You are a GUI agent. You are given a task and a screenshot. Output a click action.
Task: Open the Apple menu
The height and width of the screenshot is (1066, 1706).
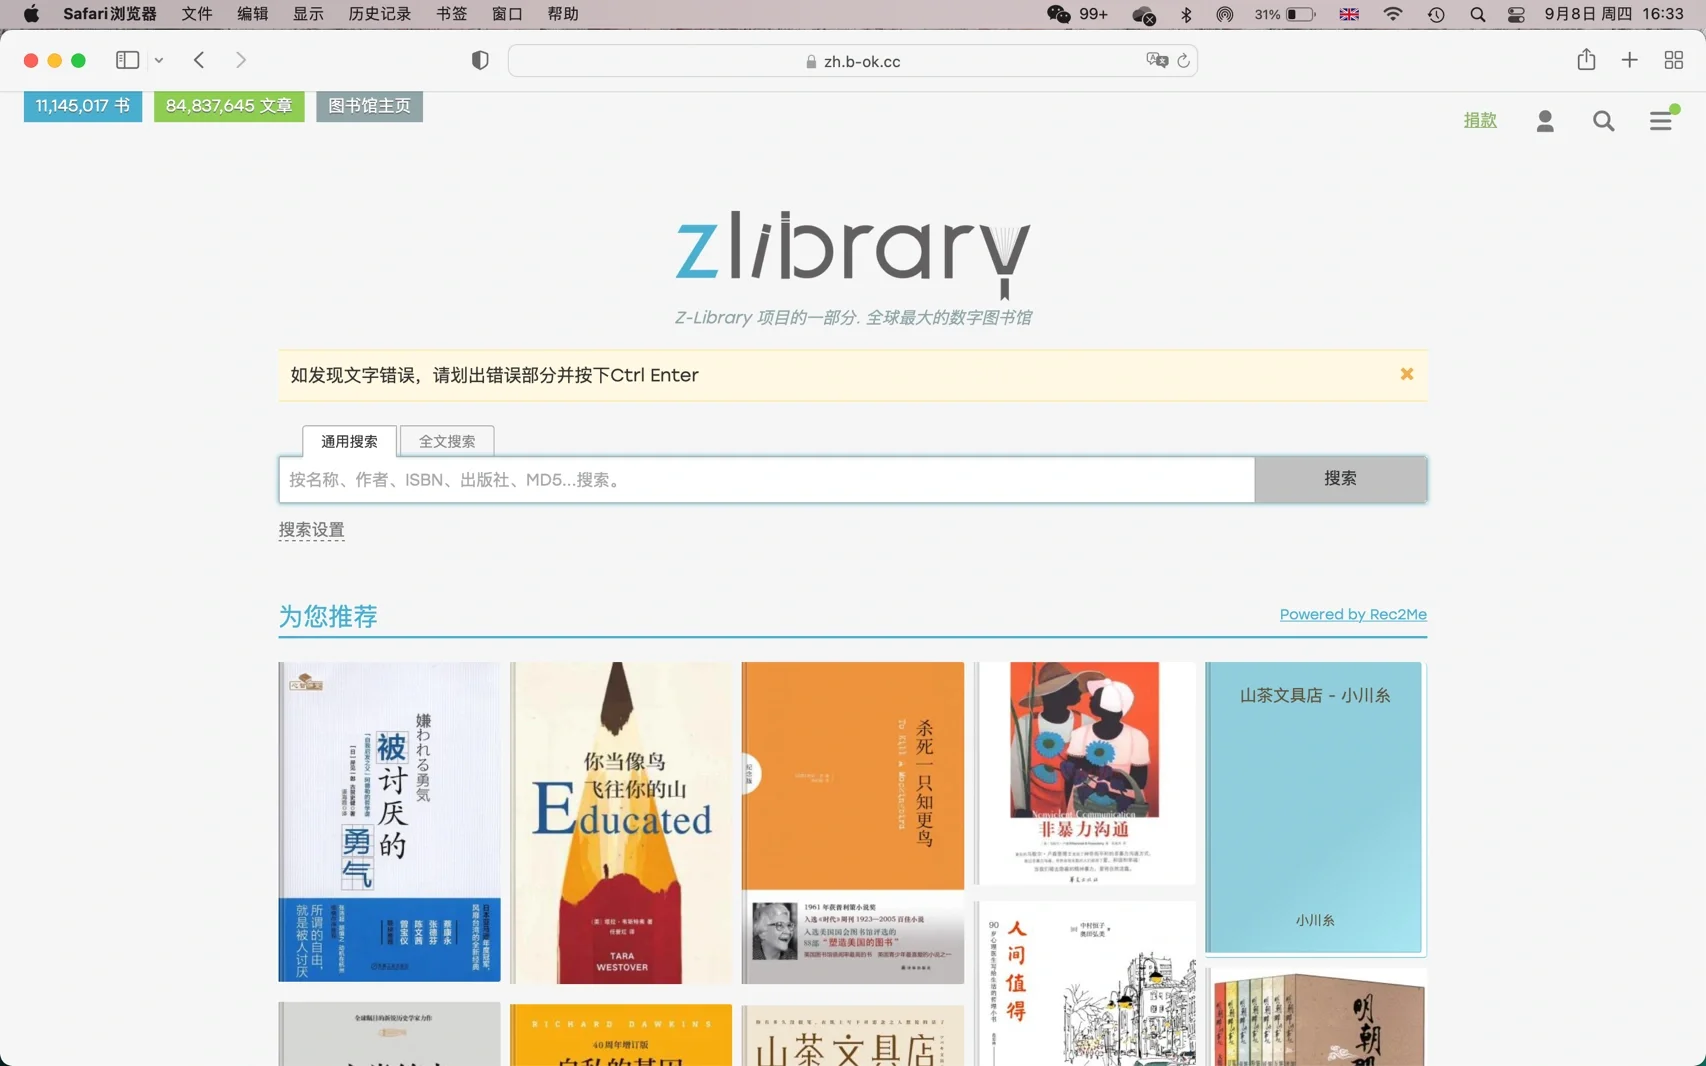31,14
